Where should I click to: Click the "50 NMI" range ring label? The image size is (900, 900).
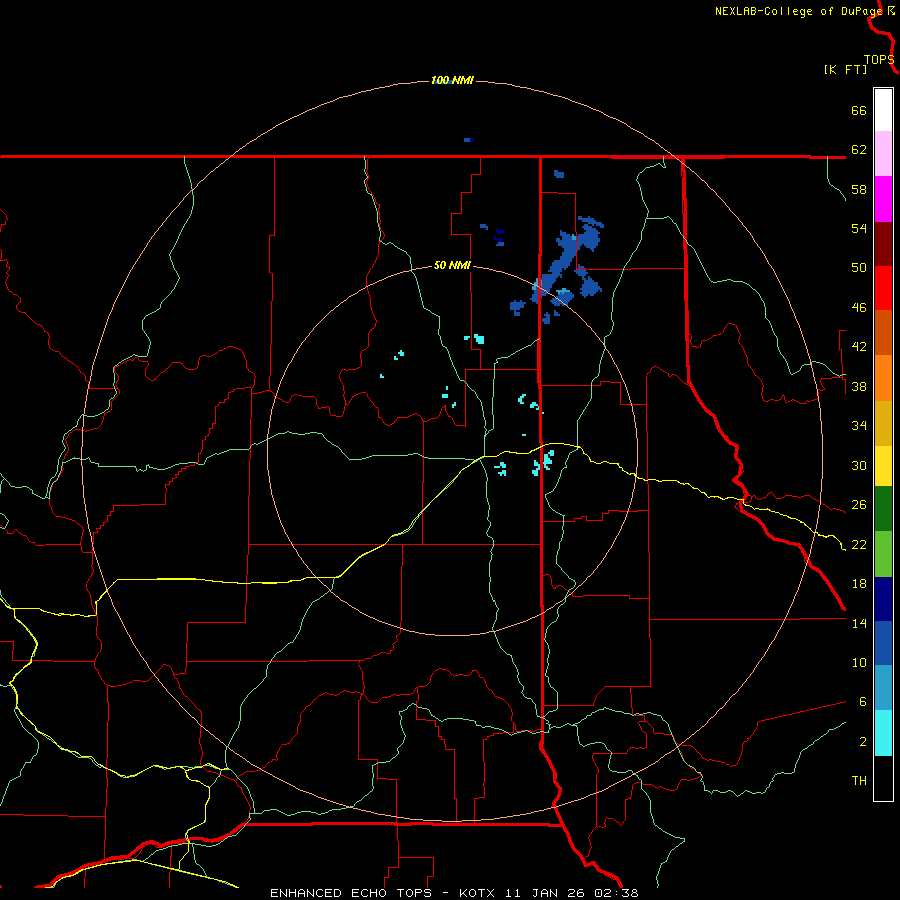452,265
